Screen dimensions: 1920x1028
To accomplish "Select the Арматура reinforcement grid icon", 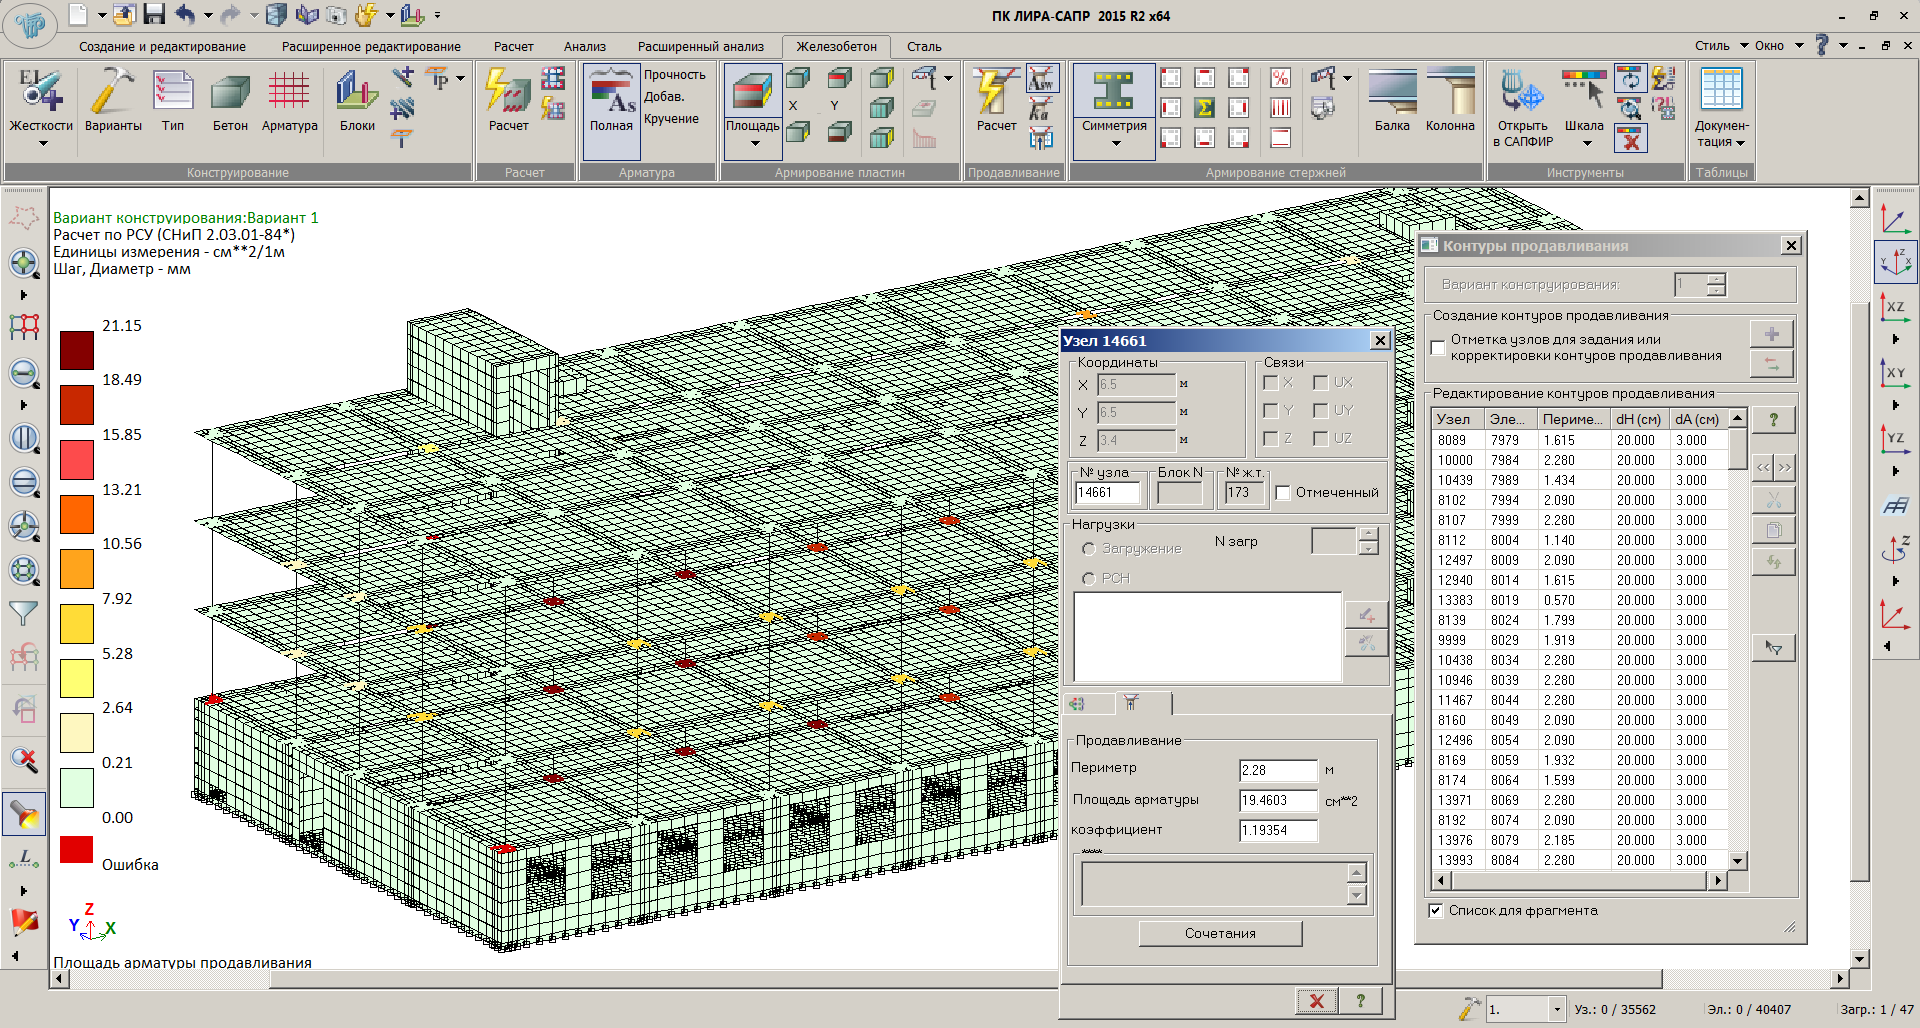I will (x=289, y=92).
